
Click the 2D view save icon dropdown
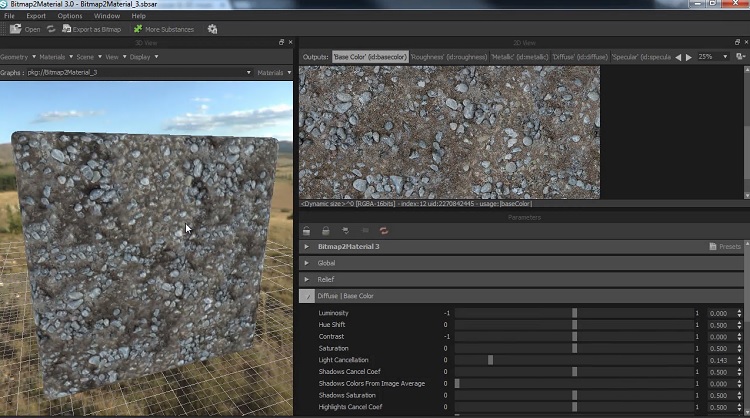pos(741,56)
